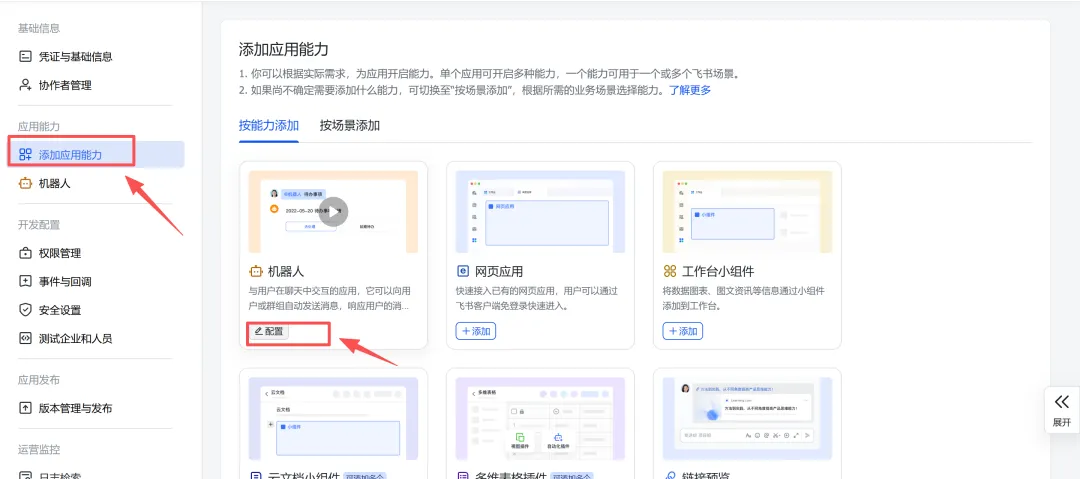Open 协作者管理 in the sidebar
1080x479 pixels.
(55, 85)
